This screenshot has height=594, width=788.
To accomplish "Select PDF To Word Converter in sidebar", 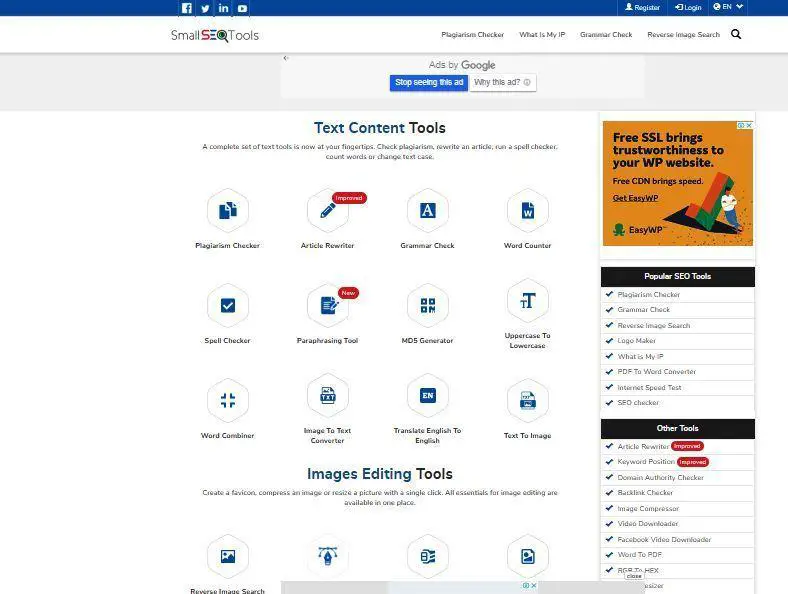I will pyautogui.click(x=656, y=372).
